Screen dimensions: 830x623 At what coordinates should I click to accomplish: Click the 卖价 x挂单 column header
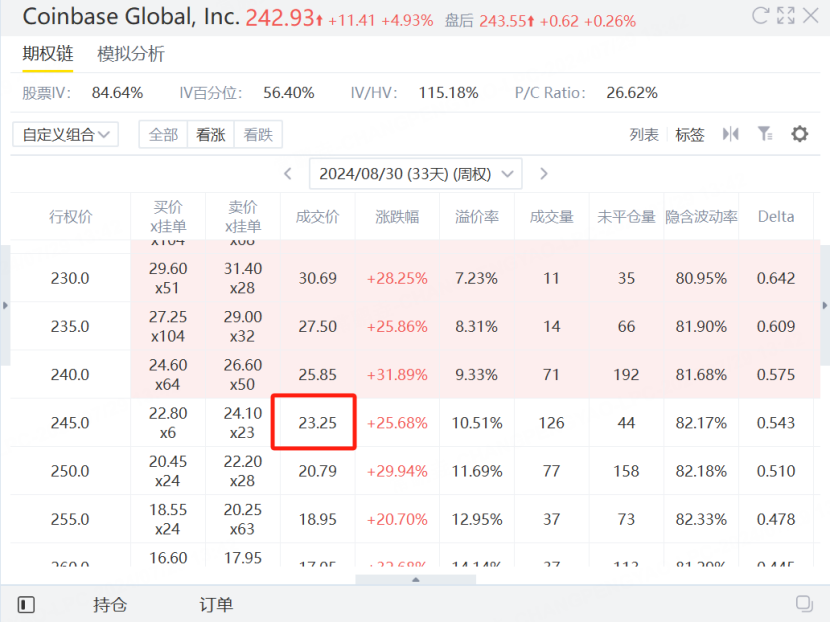242,216
